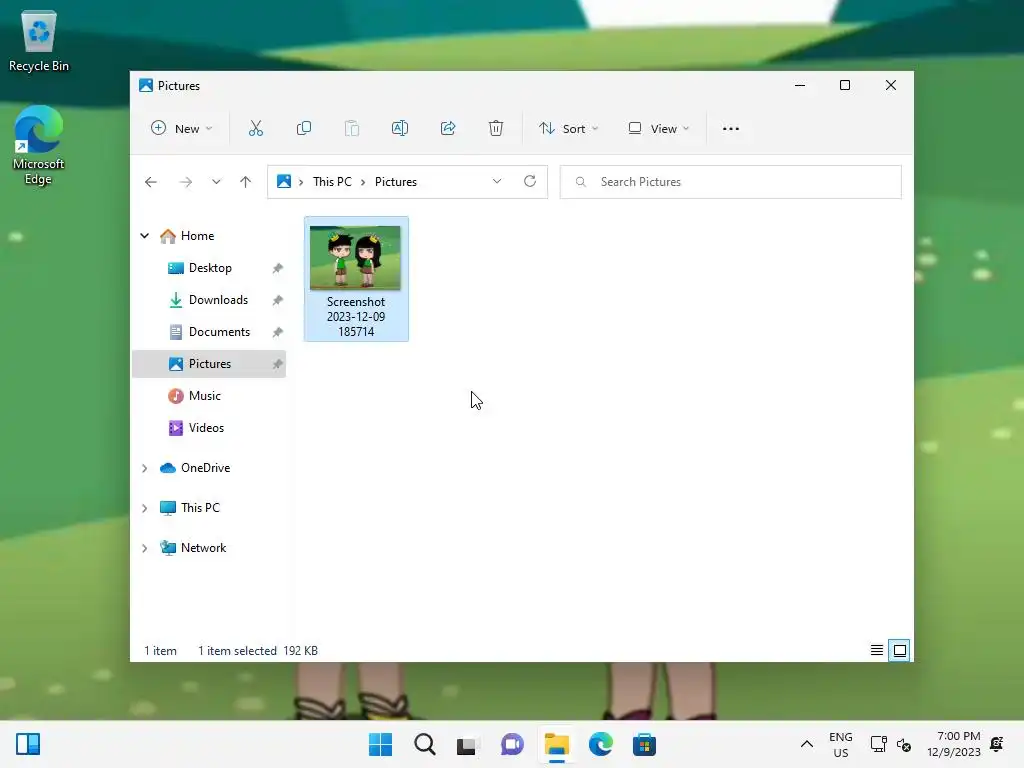Viewport: 1024px width, 768px height.
Task: Select OneDrive in navigation pane
Action: 205,468
